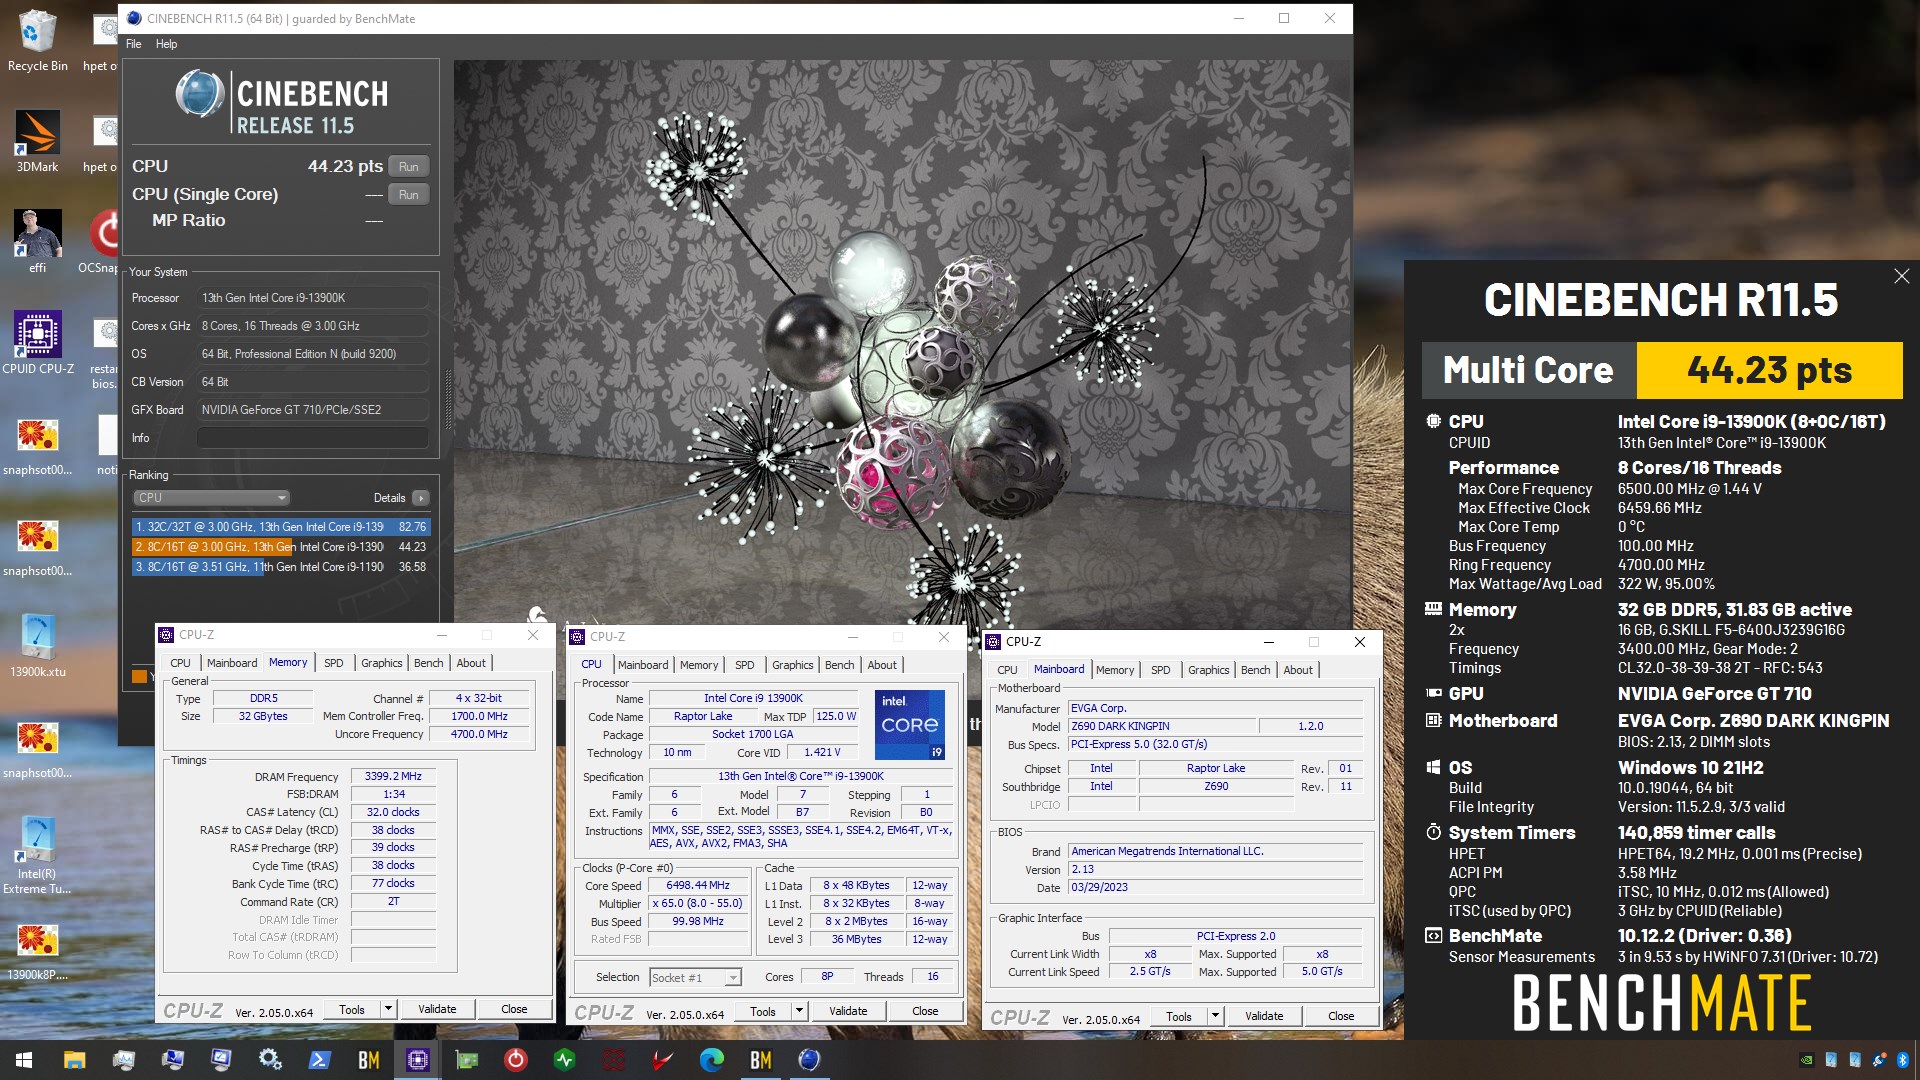Switch to the purple CPU-Z taskbar icon
The image size is (1920, 1080).
pyautogui.click(x=418, y=1060)
